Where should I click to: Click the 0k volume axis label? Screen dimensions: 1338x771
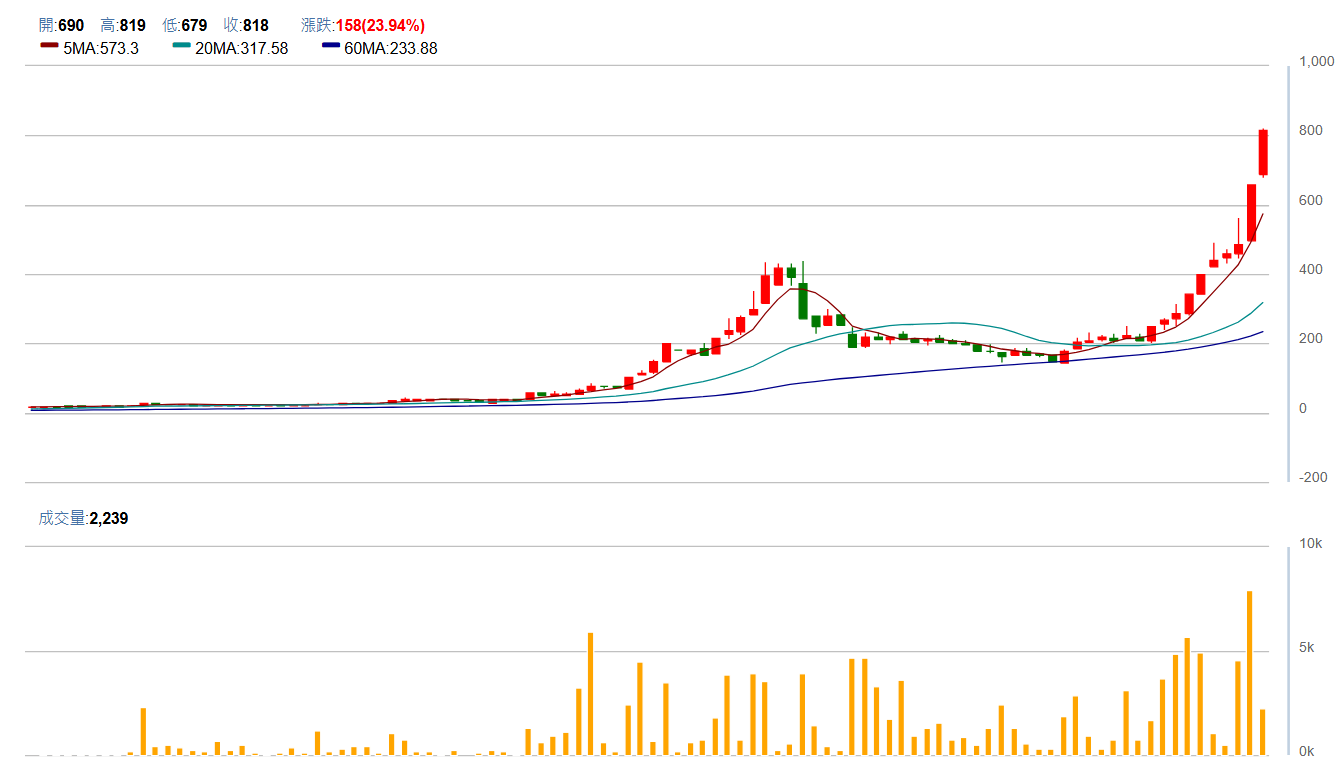(x=1307, y=752)
